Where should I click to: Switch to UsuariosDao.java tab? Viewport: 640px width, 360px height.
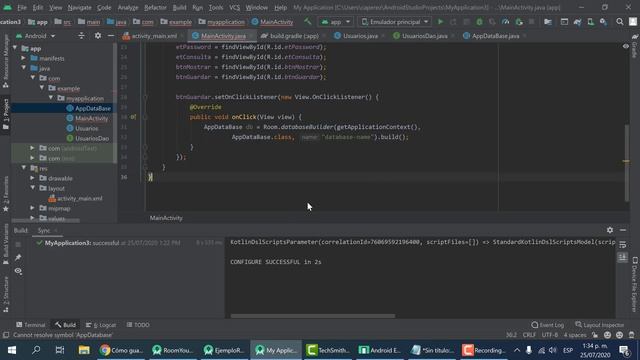(424, 36)
